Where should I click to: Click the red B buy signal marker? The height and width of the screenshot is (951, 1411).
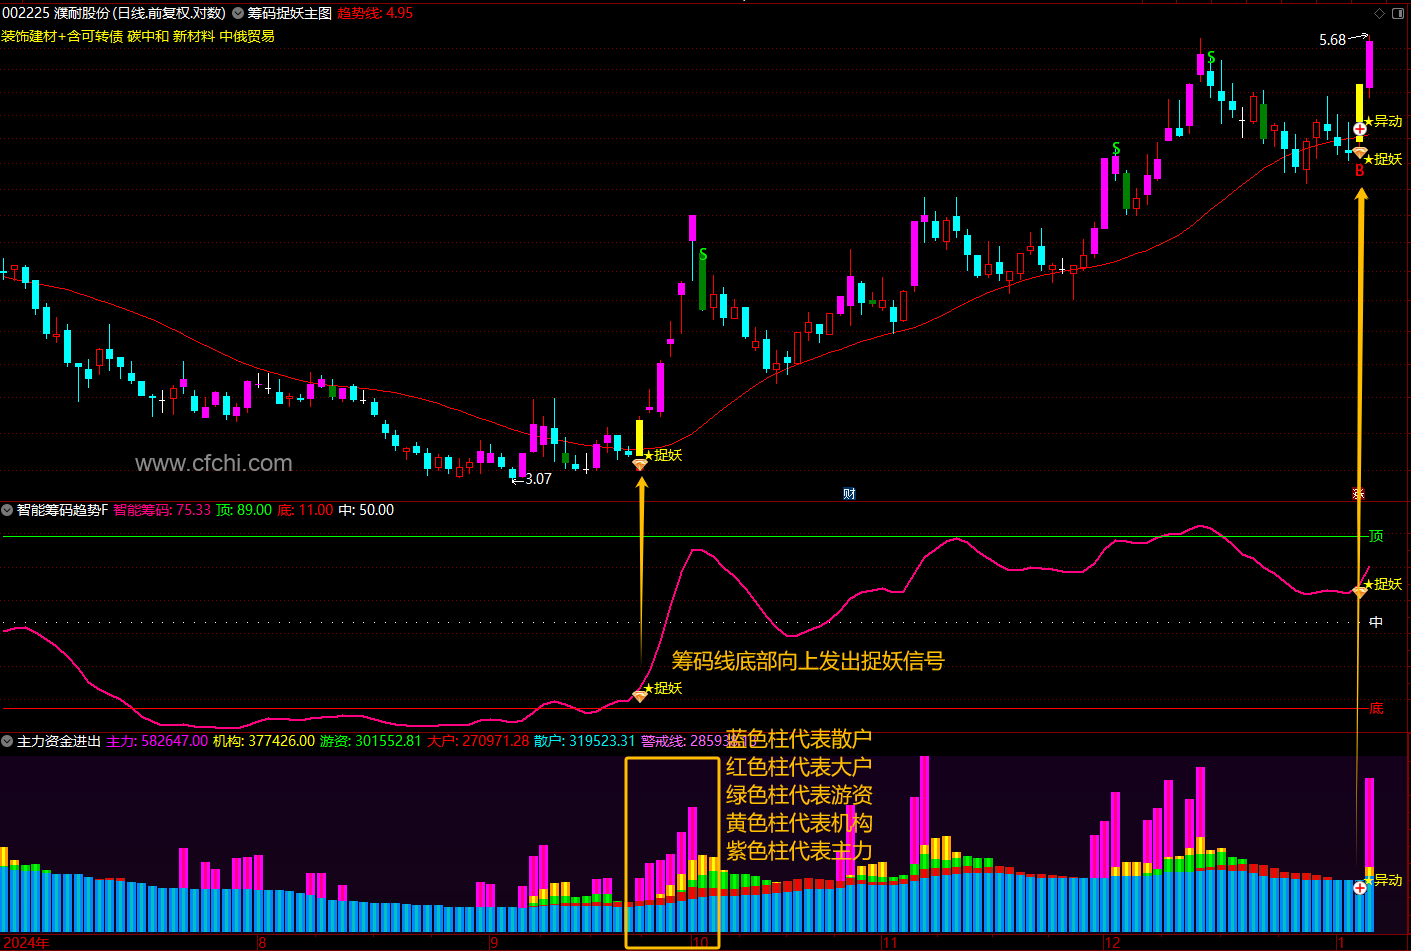[x=1360, y=171]
